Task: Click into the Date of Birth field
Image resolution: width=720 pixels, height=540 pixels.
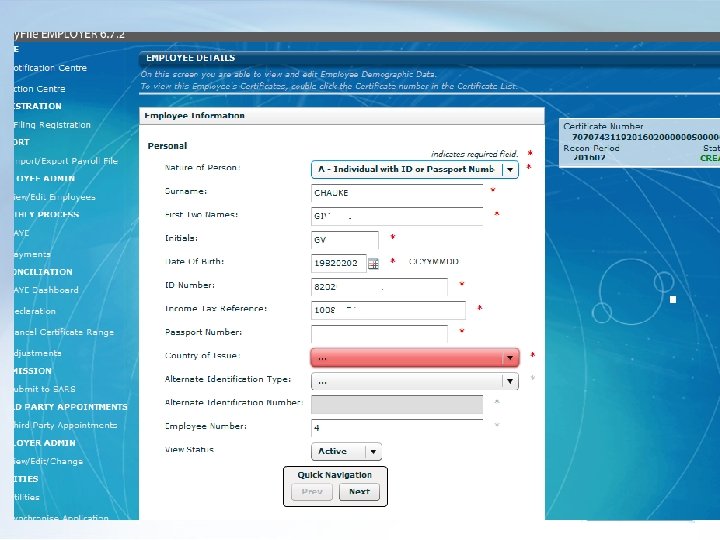Action: (x=339, y=263)
